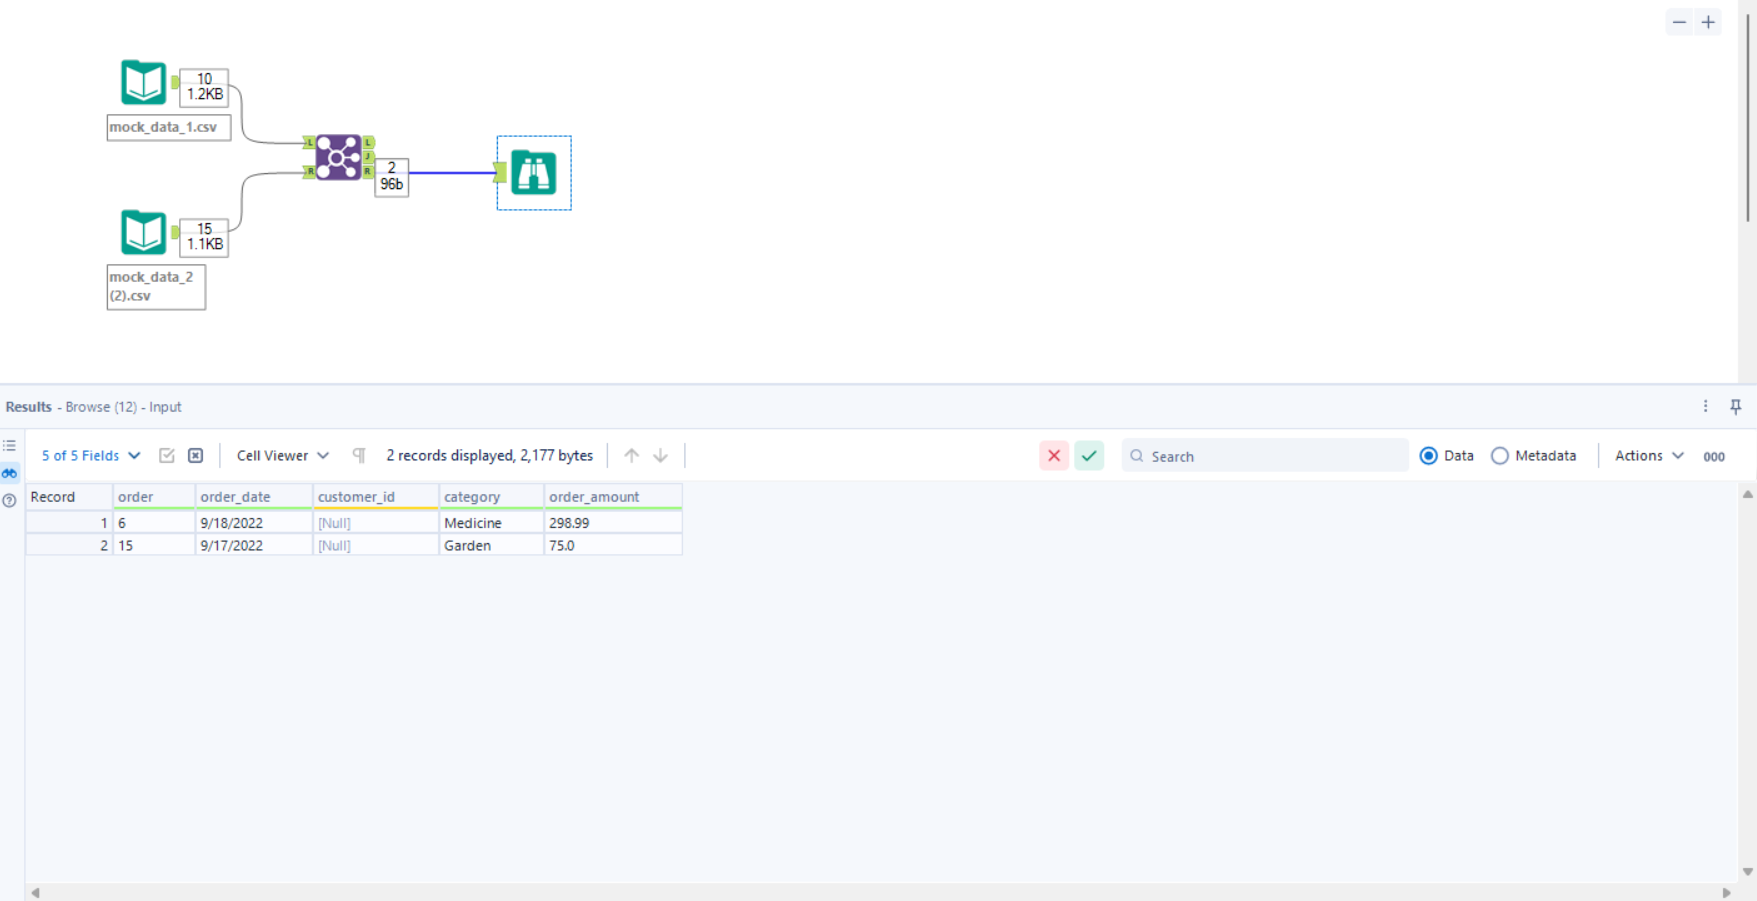Open the Actions dropdown menu
This screenshot has height=901, width=1757.
1650,456
